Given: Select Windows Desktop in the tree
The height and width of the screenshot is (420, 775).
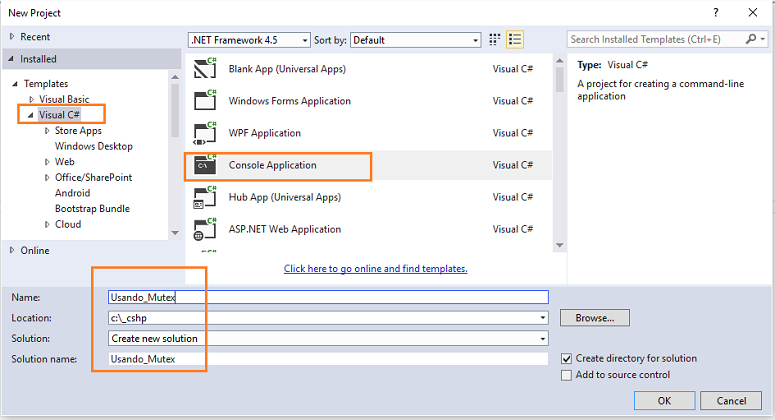Looking at the screenshot, I should pos(94,146).
